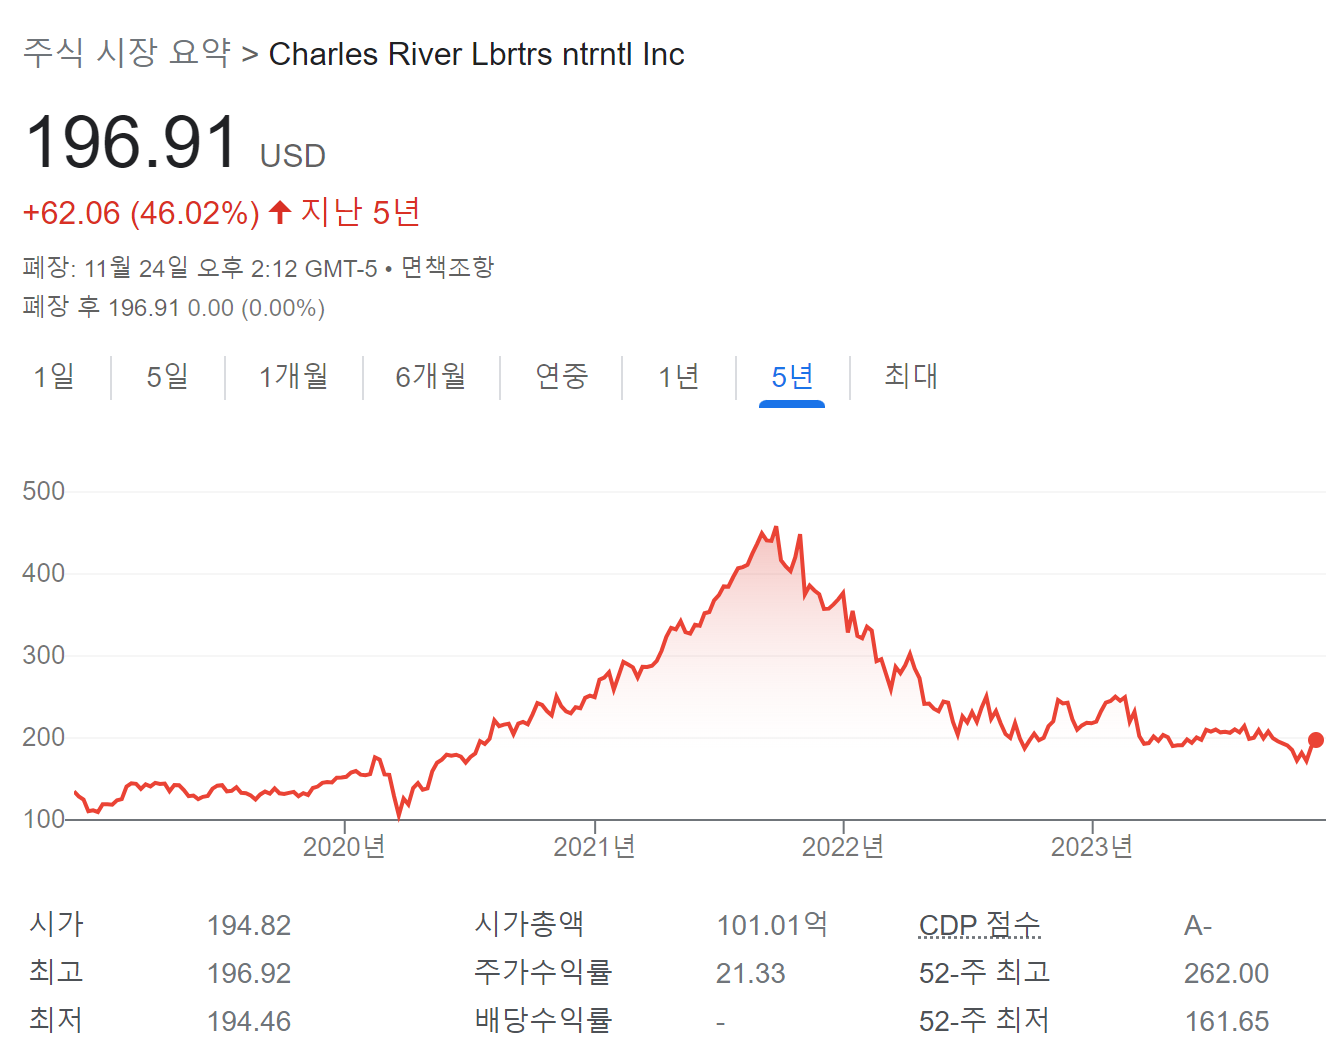Click the 최고 value 196.92

[x=249, y=973]
